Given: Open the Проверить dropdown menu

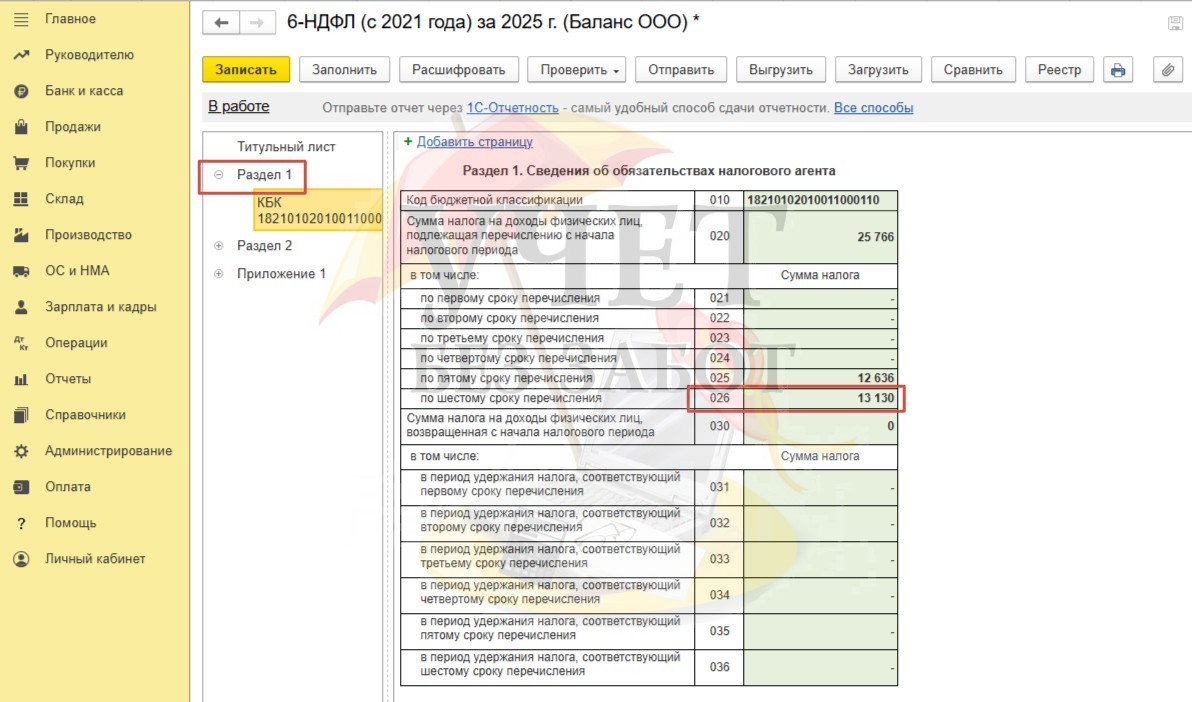Looking at the screenshot, I should click(580, 70).
